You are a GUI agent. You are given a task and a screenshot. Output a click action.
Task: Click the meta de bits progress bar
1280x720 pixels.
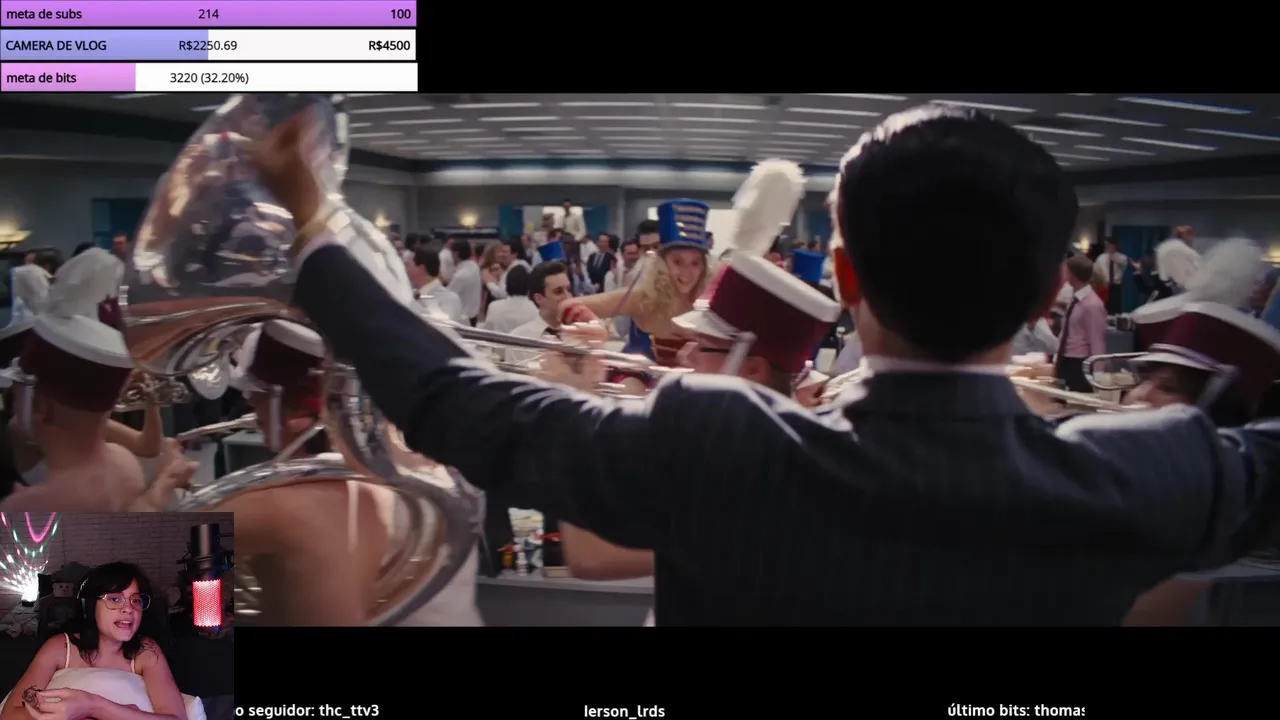point(208,77)
